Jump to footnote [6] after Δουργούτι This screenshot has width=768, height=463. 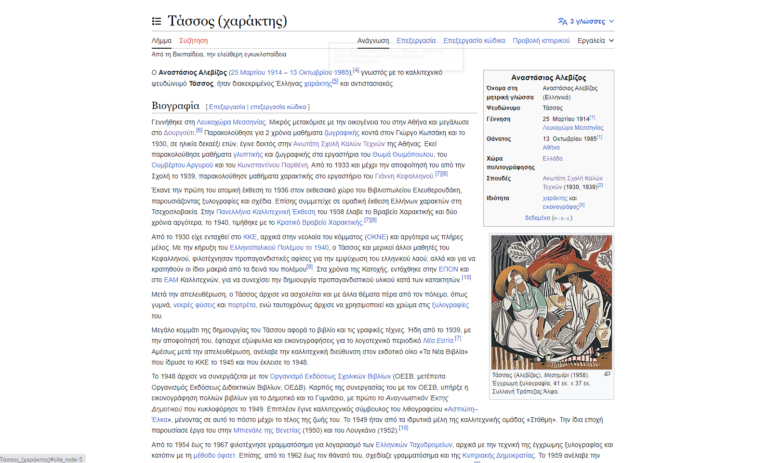point(199,130)
